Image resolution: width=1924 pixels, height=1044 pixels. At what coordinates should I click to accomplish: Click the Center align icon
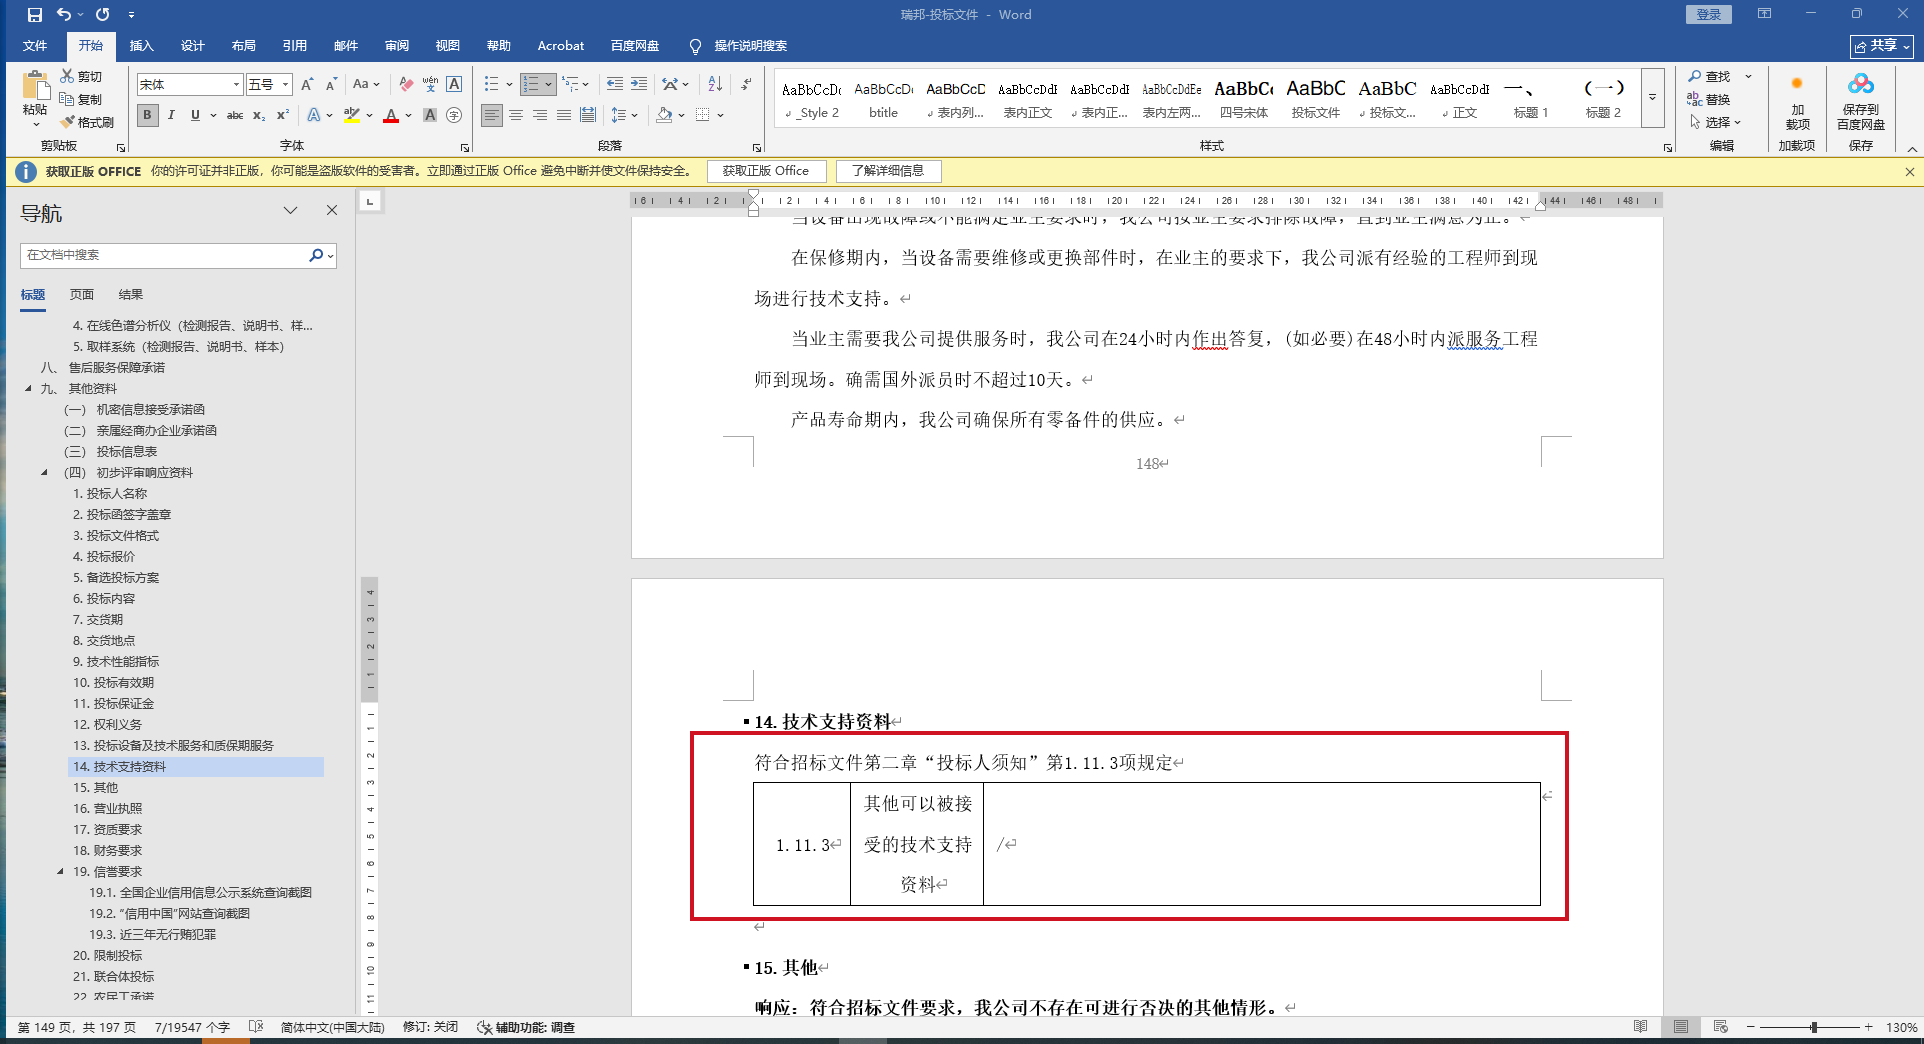coord(516,116)
